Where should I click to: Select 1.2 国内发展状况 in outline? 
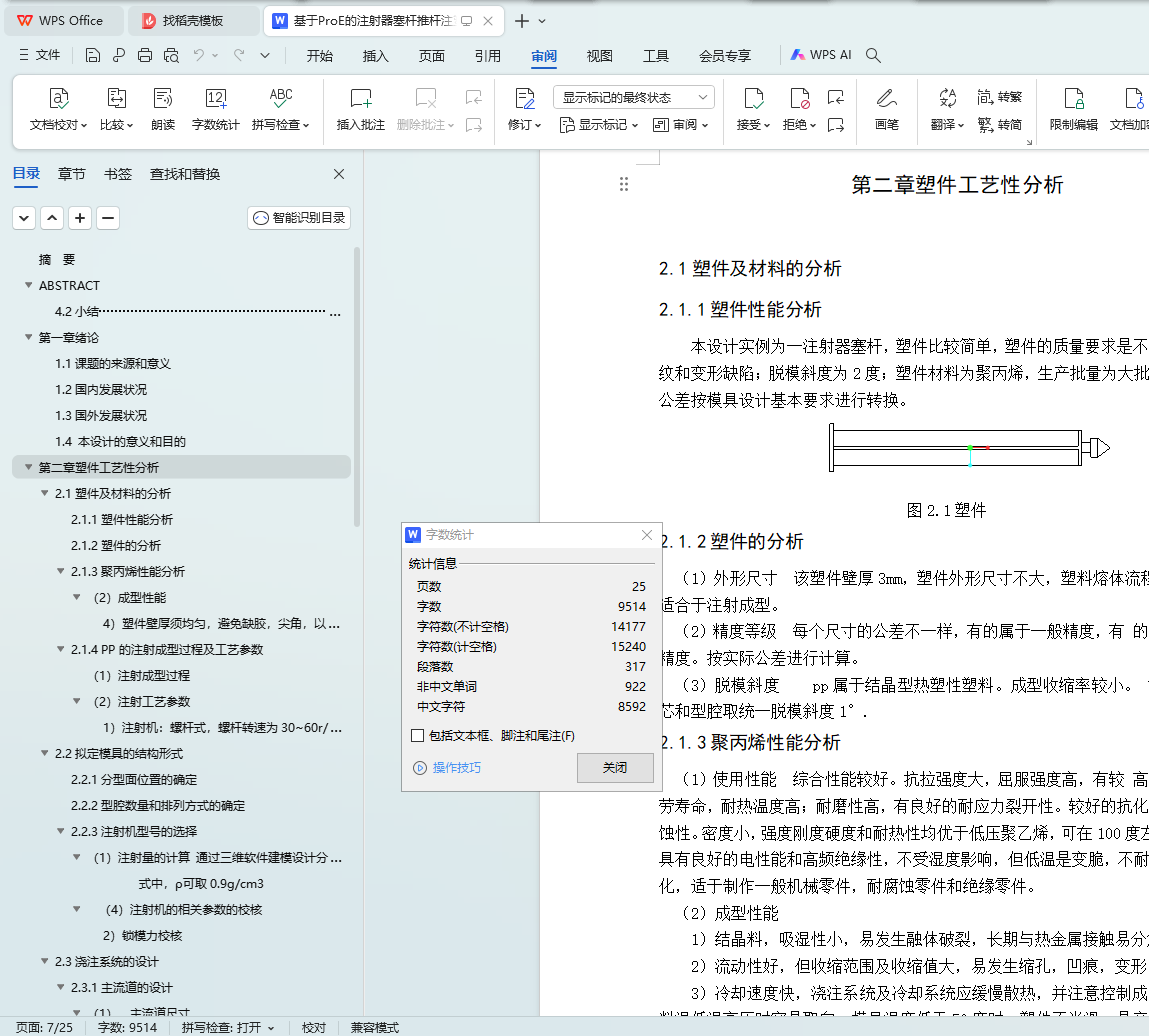coord(101,389)
